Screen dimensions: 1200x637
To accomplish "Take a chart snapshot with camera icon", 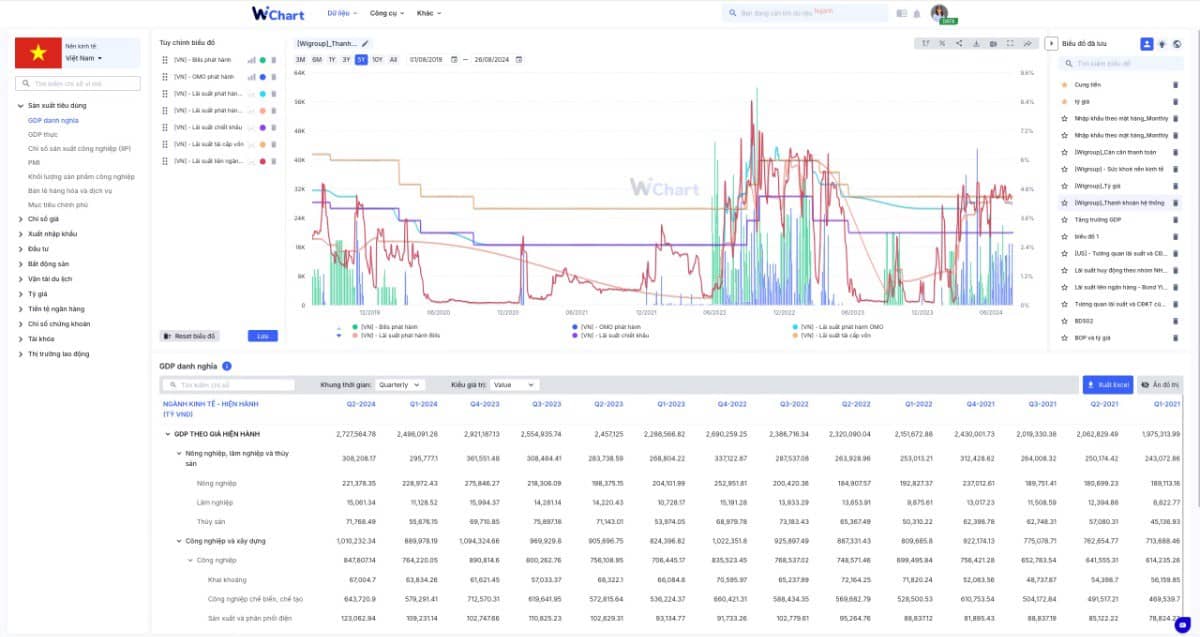I will (x=993, y=43).
